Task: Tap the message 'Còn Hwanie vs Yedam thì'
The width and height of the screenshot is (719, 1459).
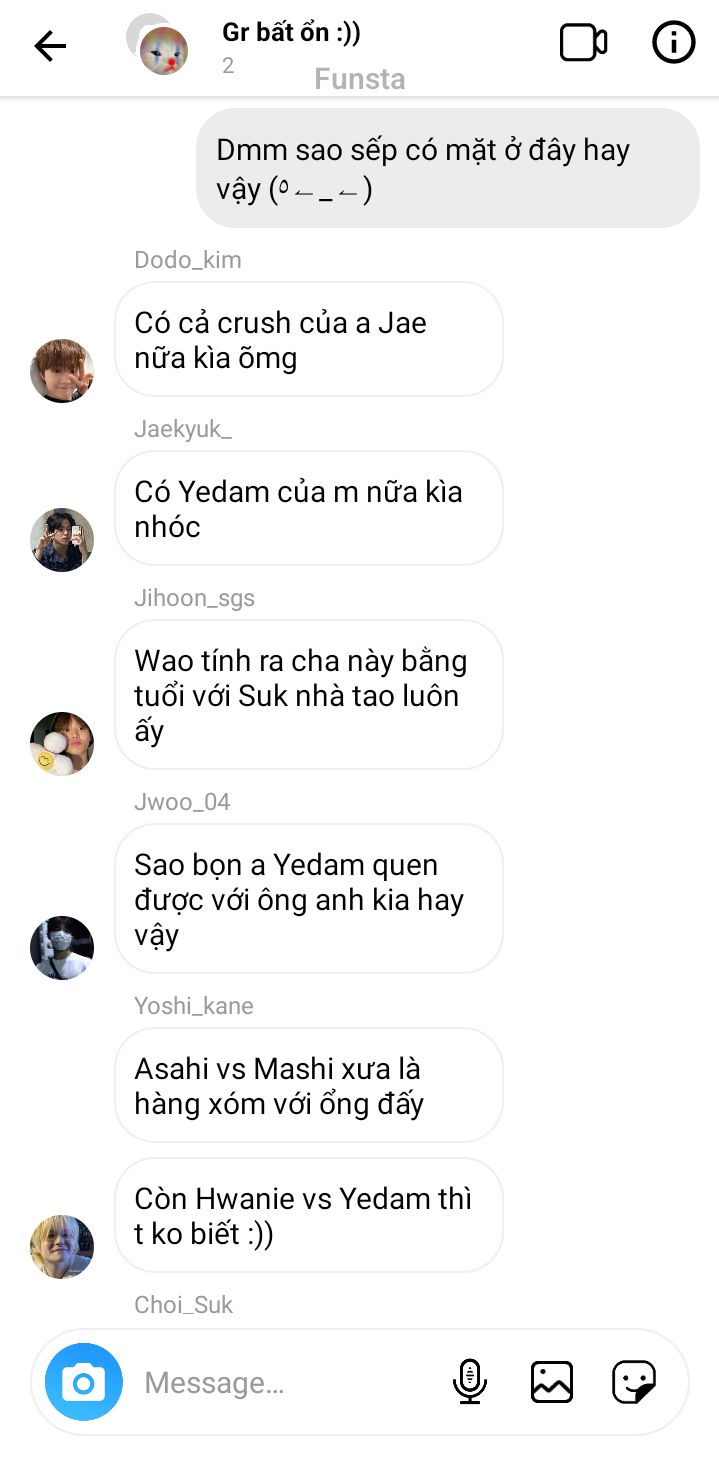Action: 308,1215
